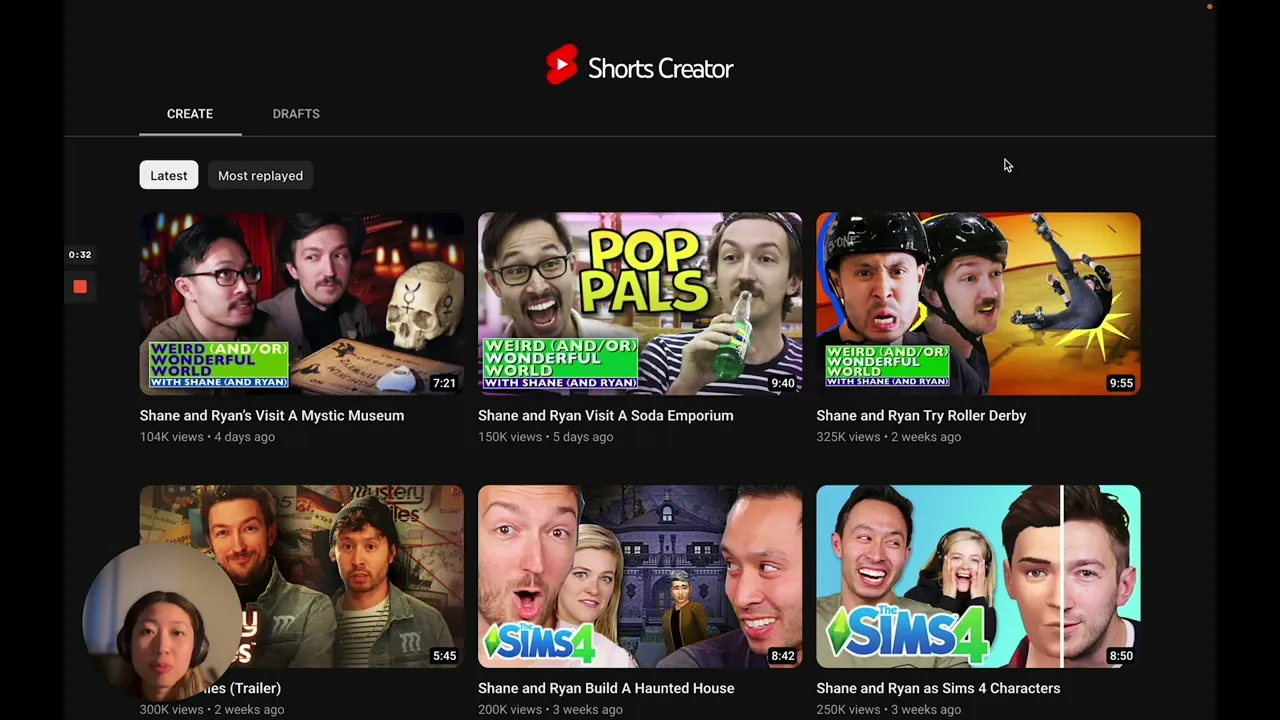Screen dimensions: 1280x720
Task: Open the Build A Haunted House thumbnail
Action: [x=640, y=577]
